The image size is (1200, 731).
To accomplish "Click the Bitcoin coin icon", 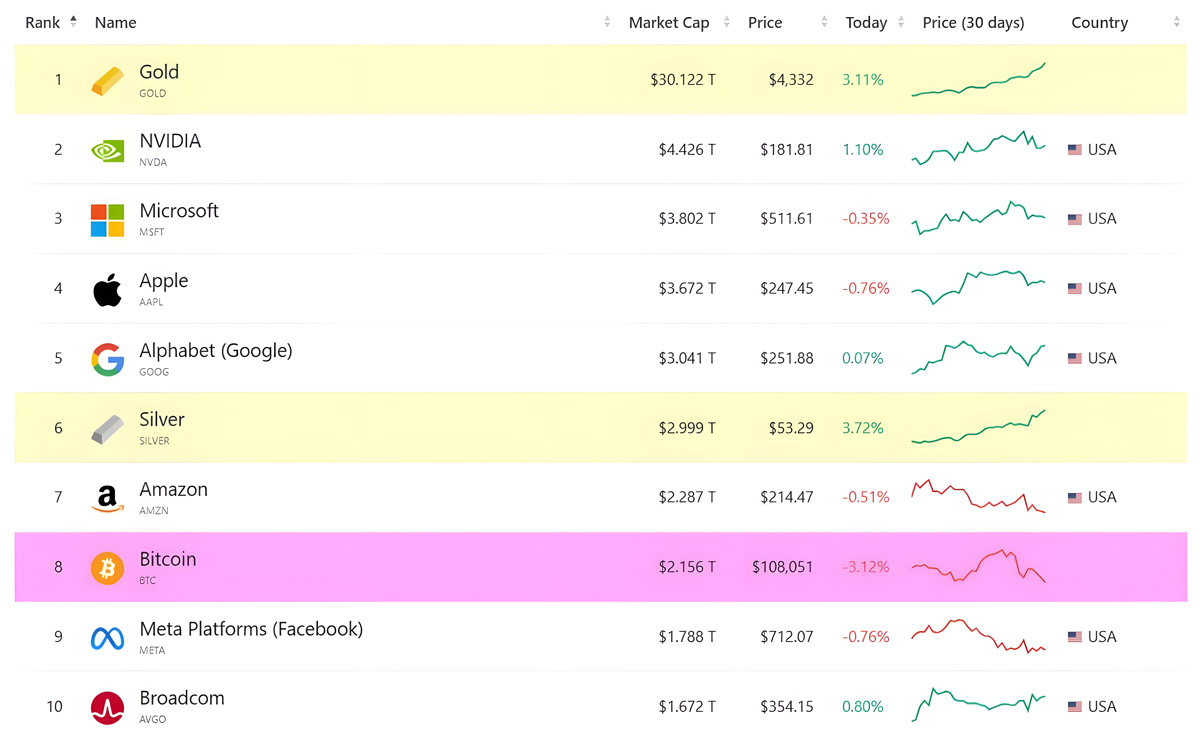I will pyautogui.click(x=107, y=566).
